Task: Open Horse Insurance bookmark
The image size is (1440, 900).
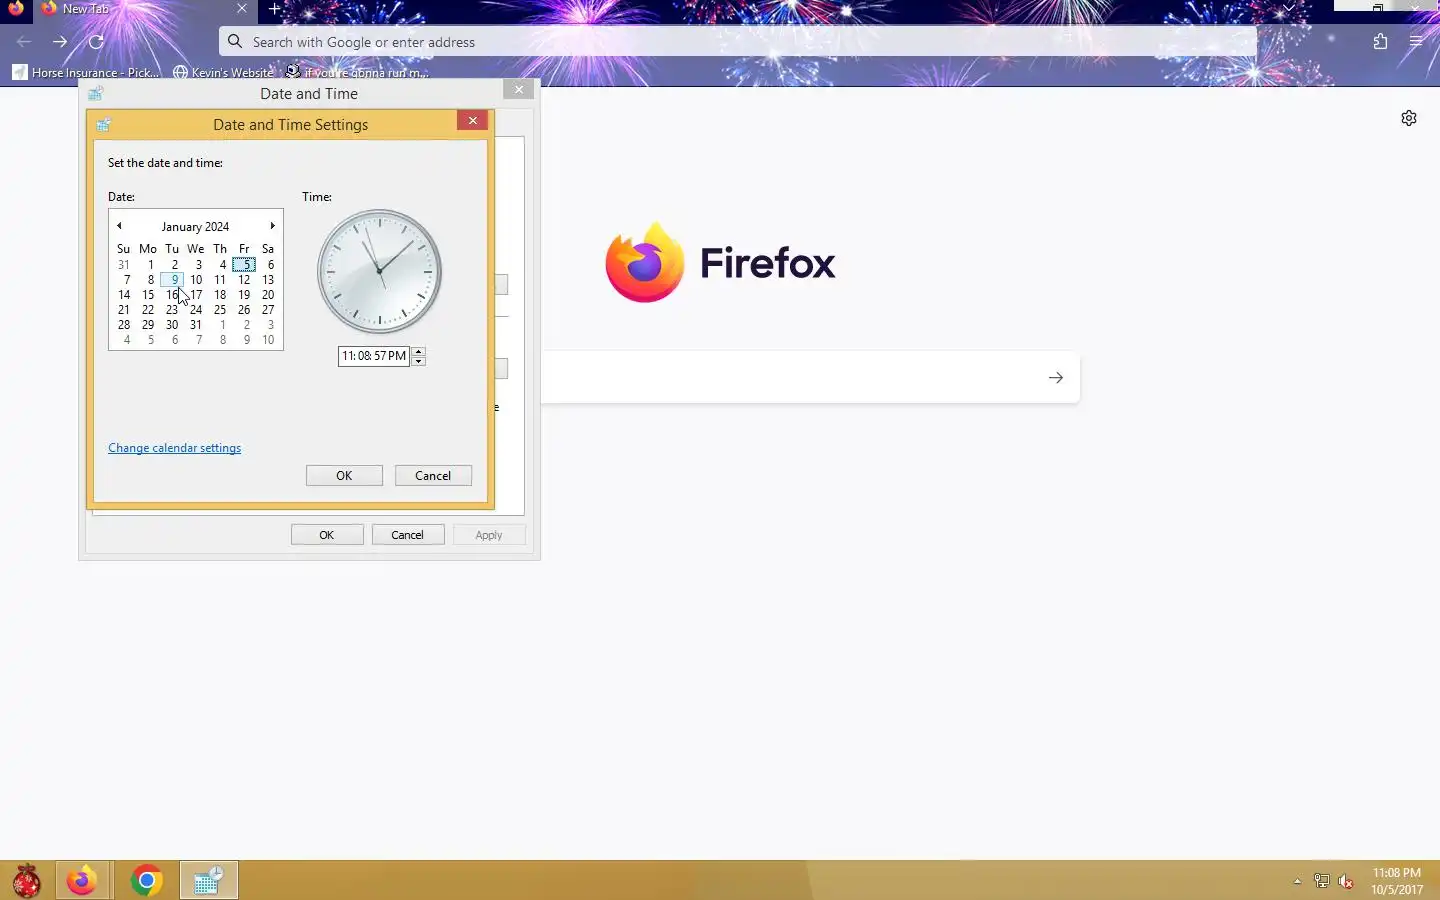Action: (x=86, y=72)
